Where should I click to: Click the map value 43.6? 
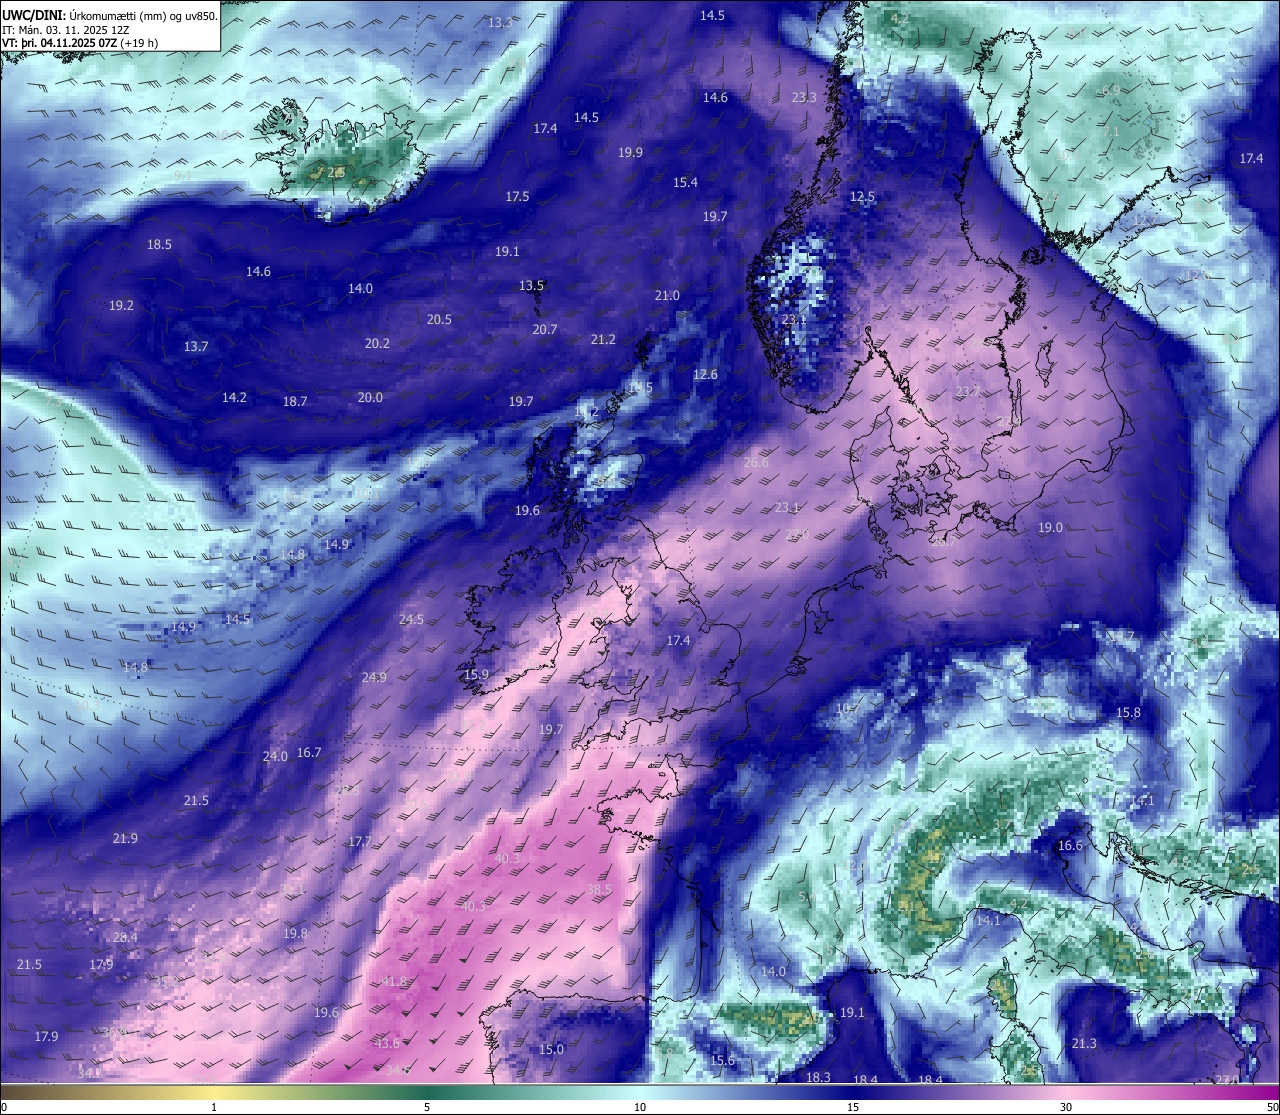tap(387, 1044)
